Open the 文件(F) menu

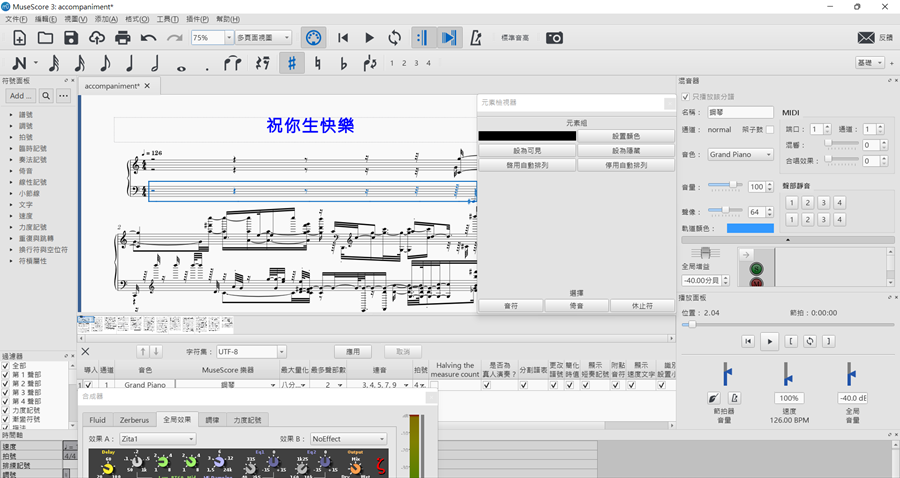(x=16, y=19)
